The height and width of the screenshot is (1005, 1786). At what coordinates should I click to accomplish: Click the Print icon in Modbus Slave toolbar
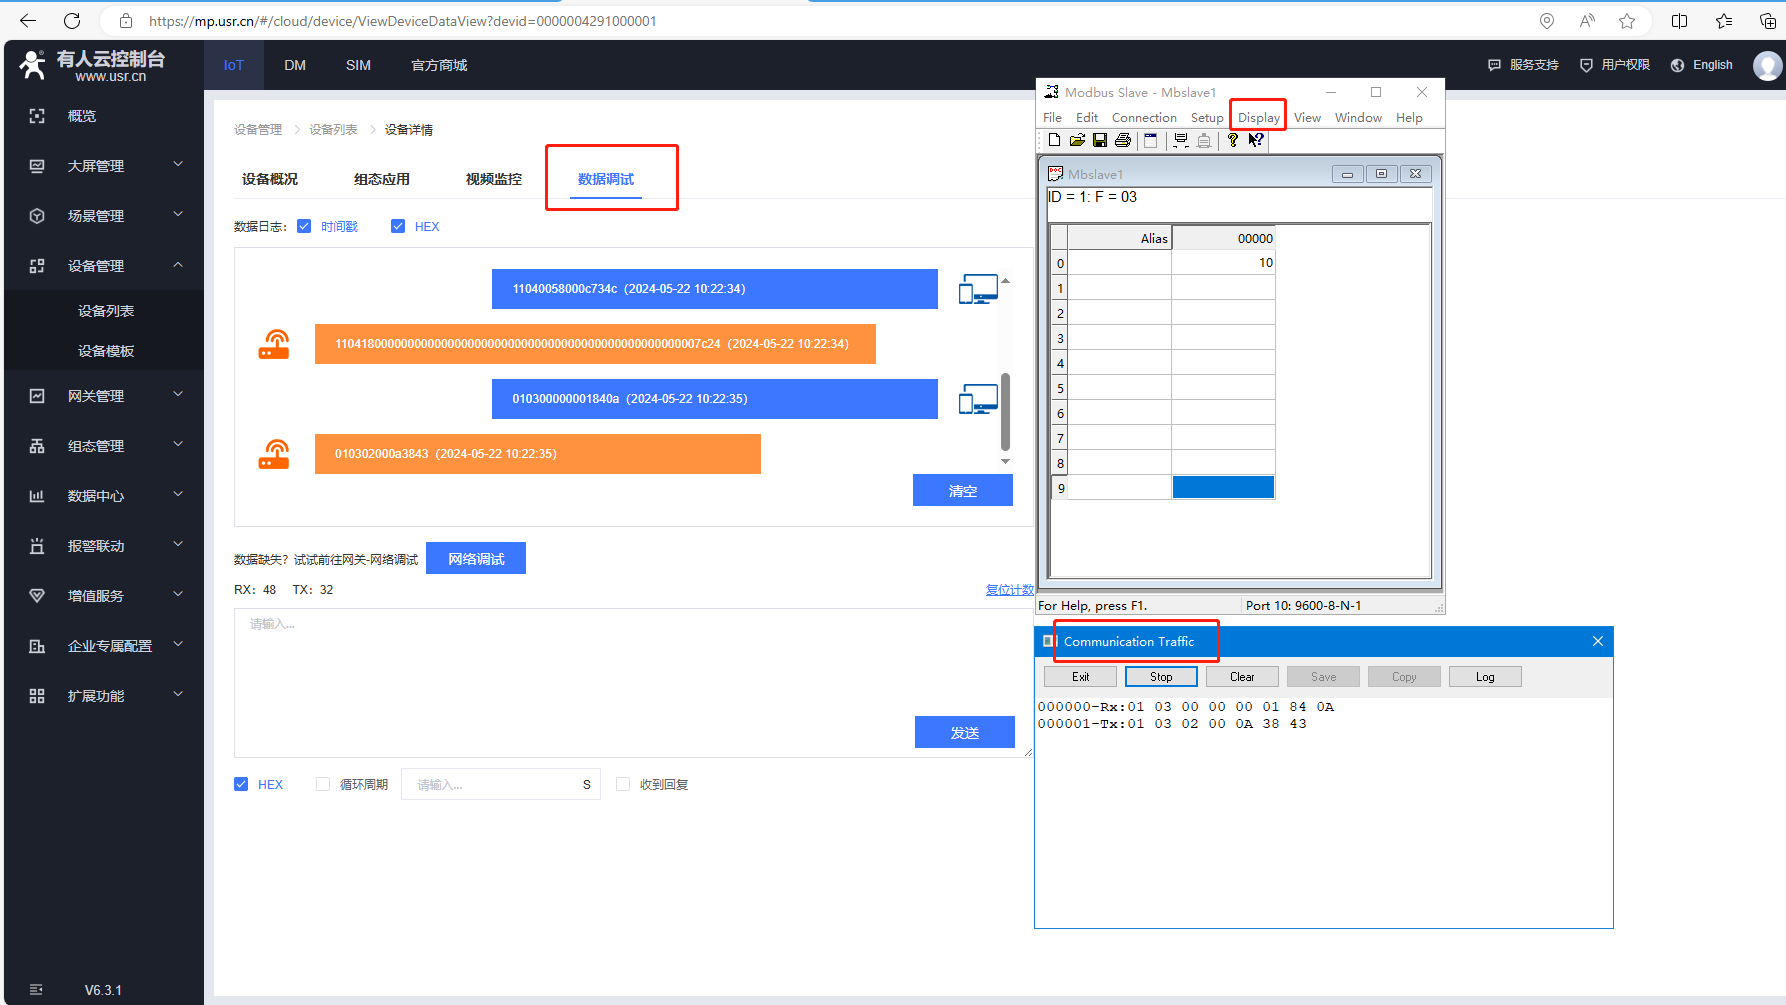pyautogui.click(x=1123, y=141)
